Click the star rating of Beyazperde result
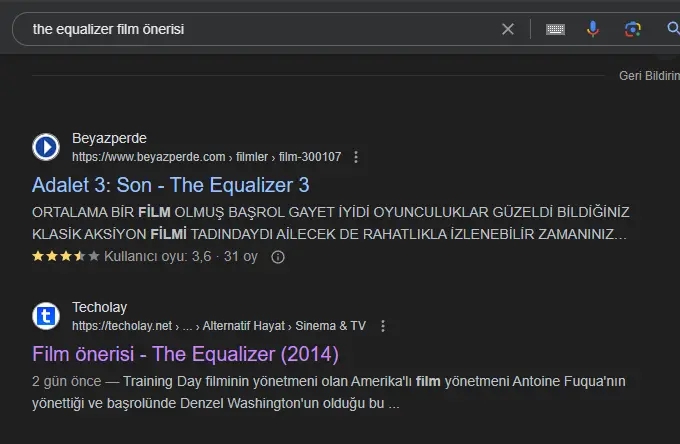Image resolution: width=680 pixels, height=444 pixels. [66, 256]
